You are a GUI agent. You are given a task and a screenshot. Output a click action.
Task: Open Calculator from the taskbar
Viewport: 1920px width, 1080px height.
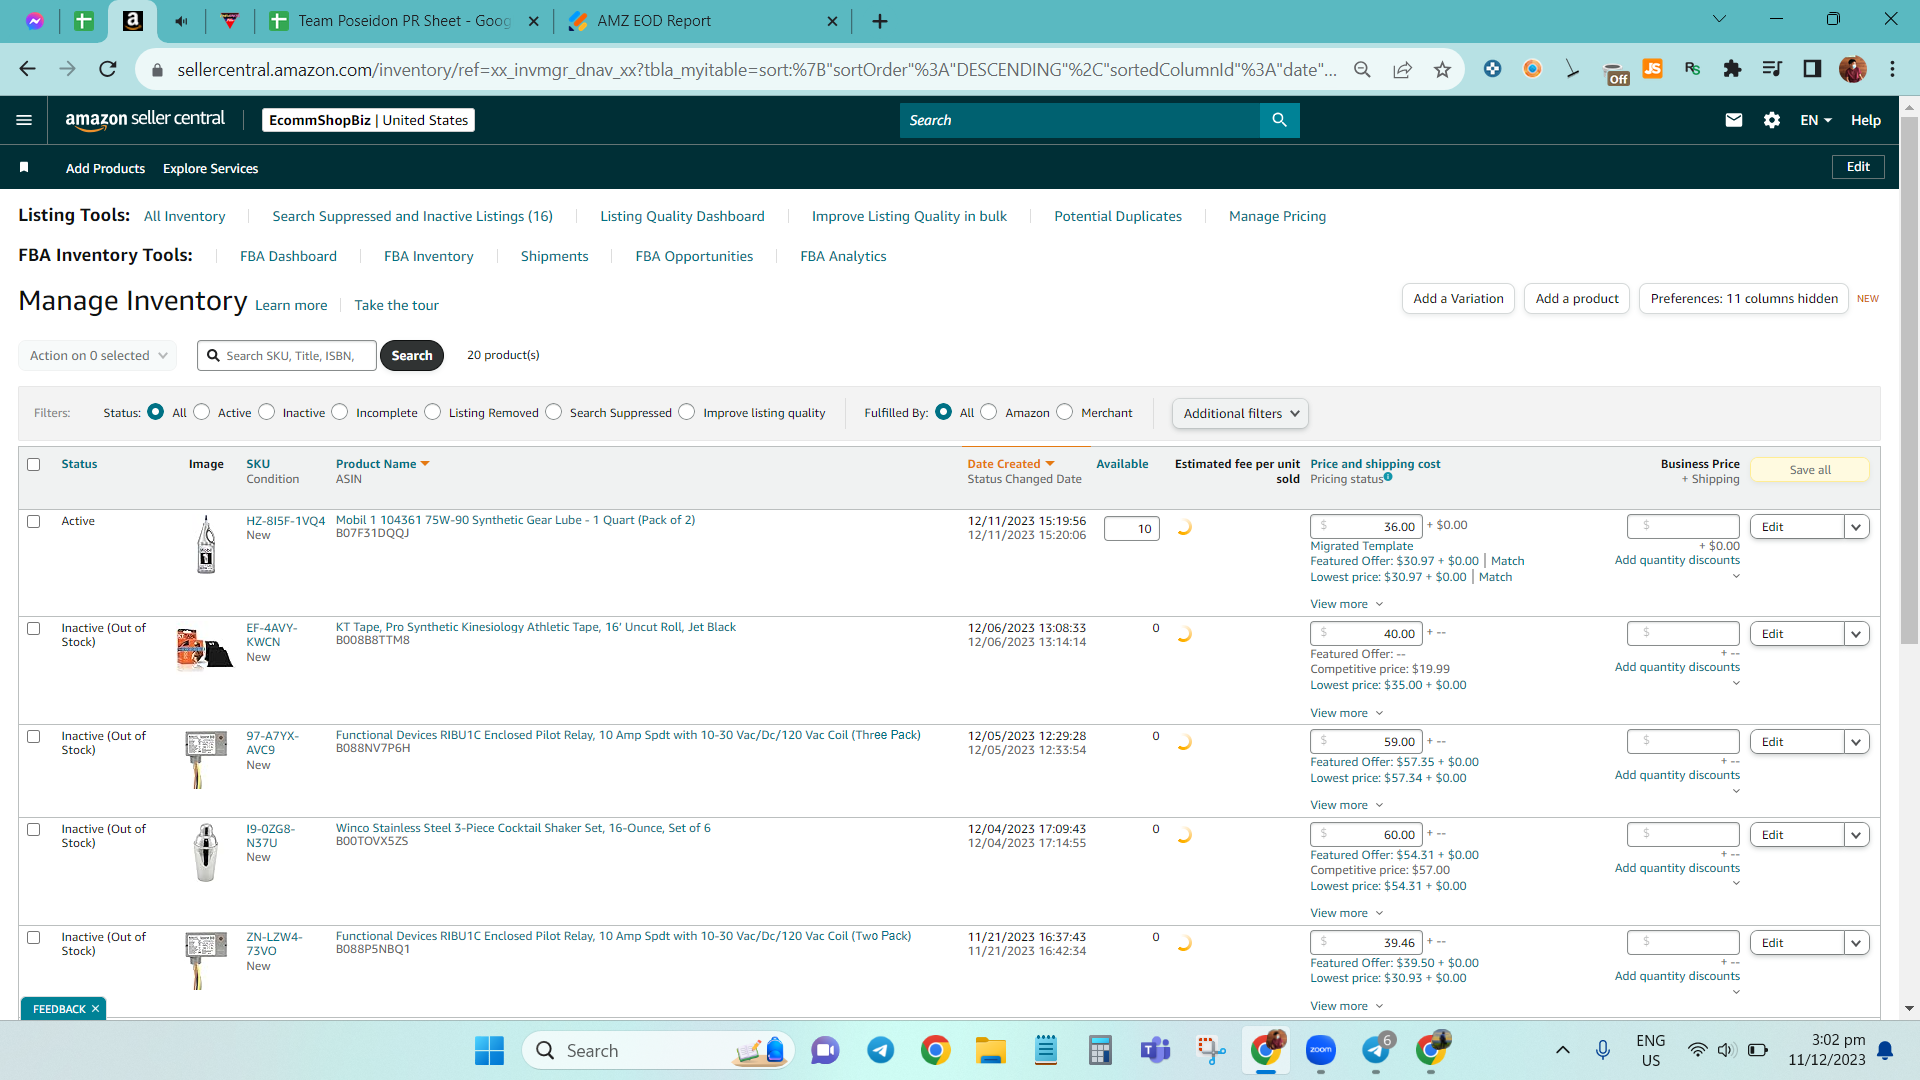click(x=1100, y=1050)
